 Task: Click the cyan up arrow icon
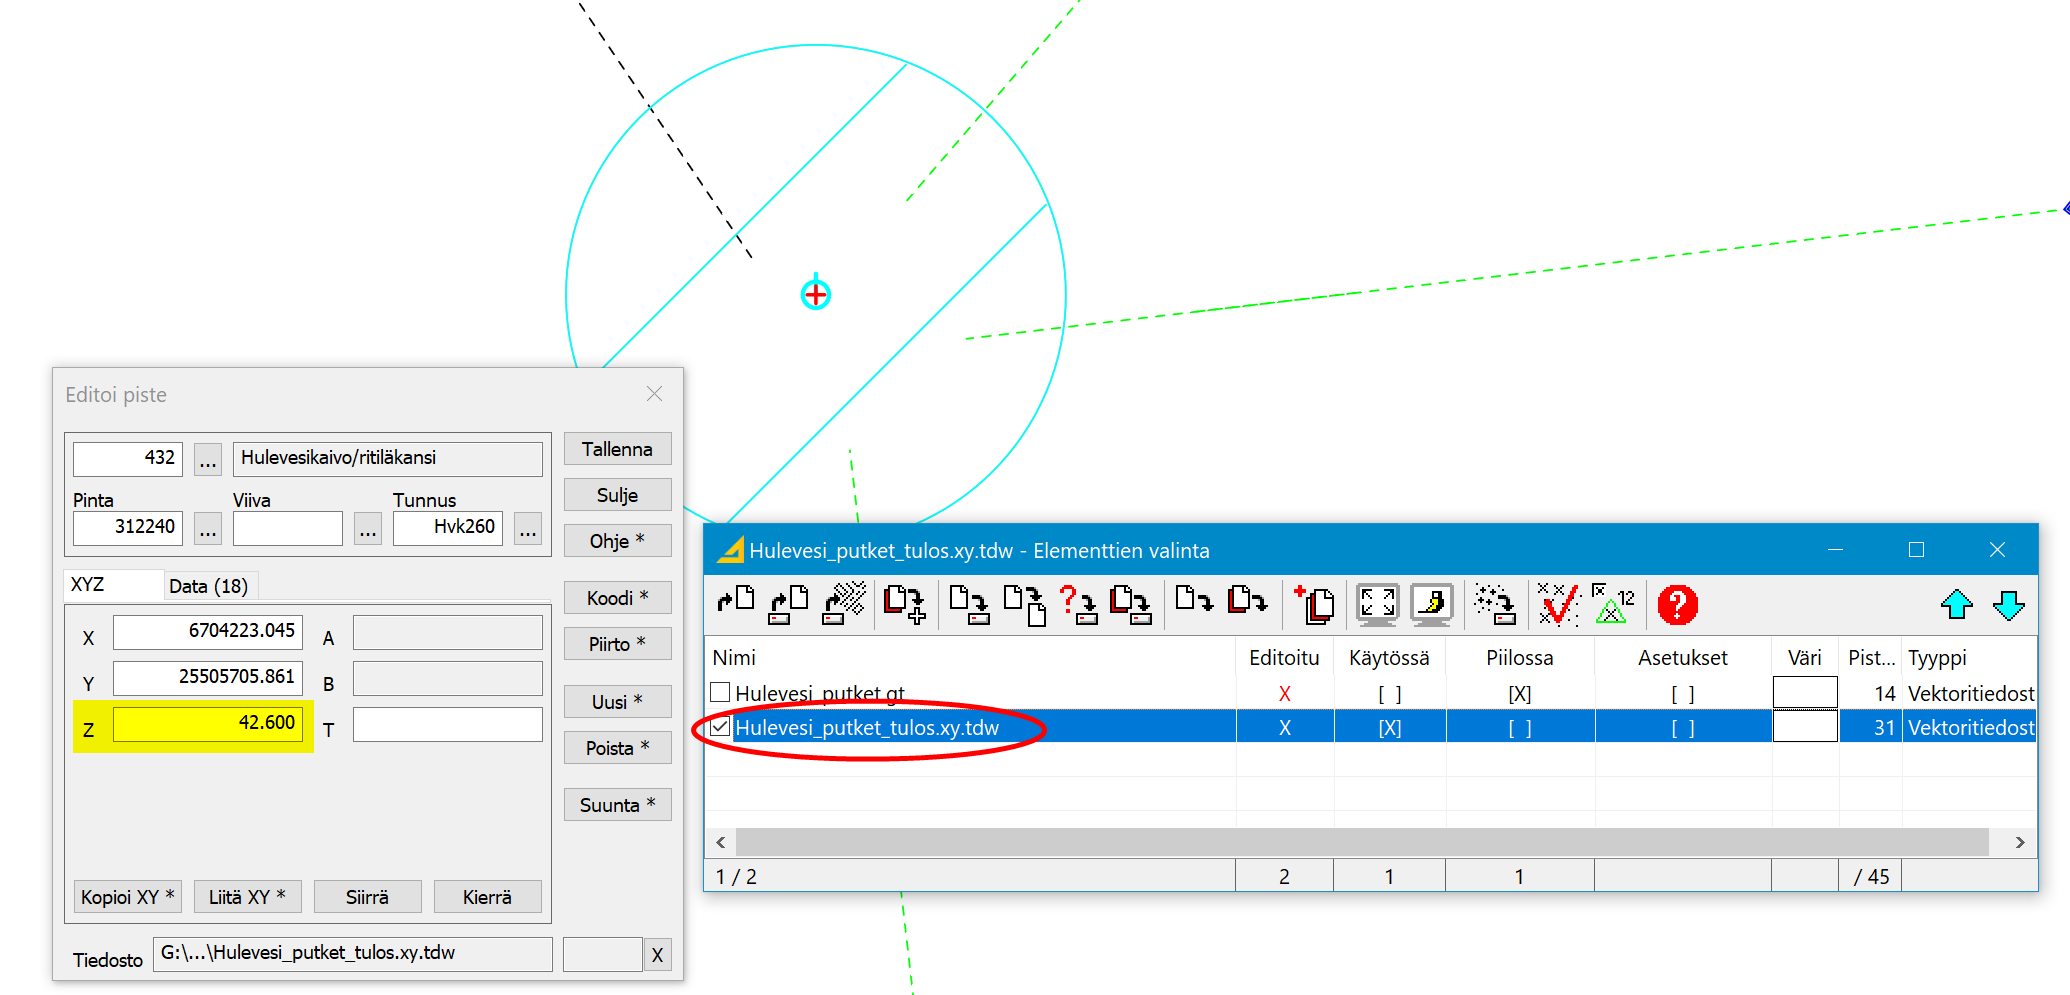[x=1956, y=605]
